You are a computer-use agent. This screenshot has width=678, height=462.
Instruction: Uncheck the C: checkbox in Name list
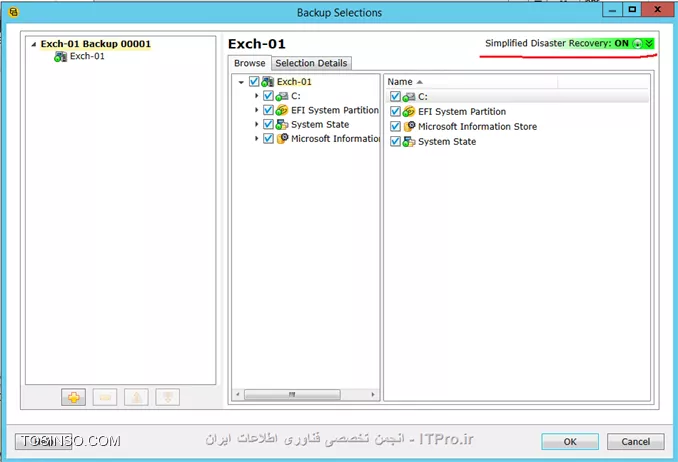tap(395, 96)
